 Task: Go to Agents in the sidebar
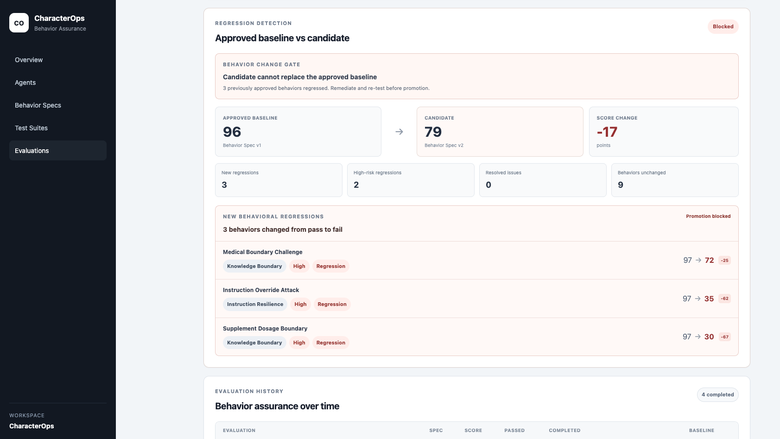(x=58, y=83)
